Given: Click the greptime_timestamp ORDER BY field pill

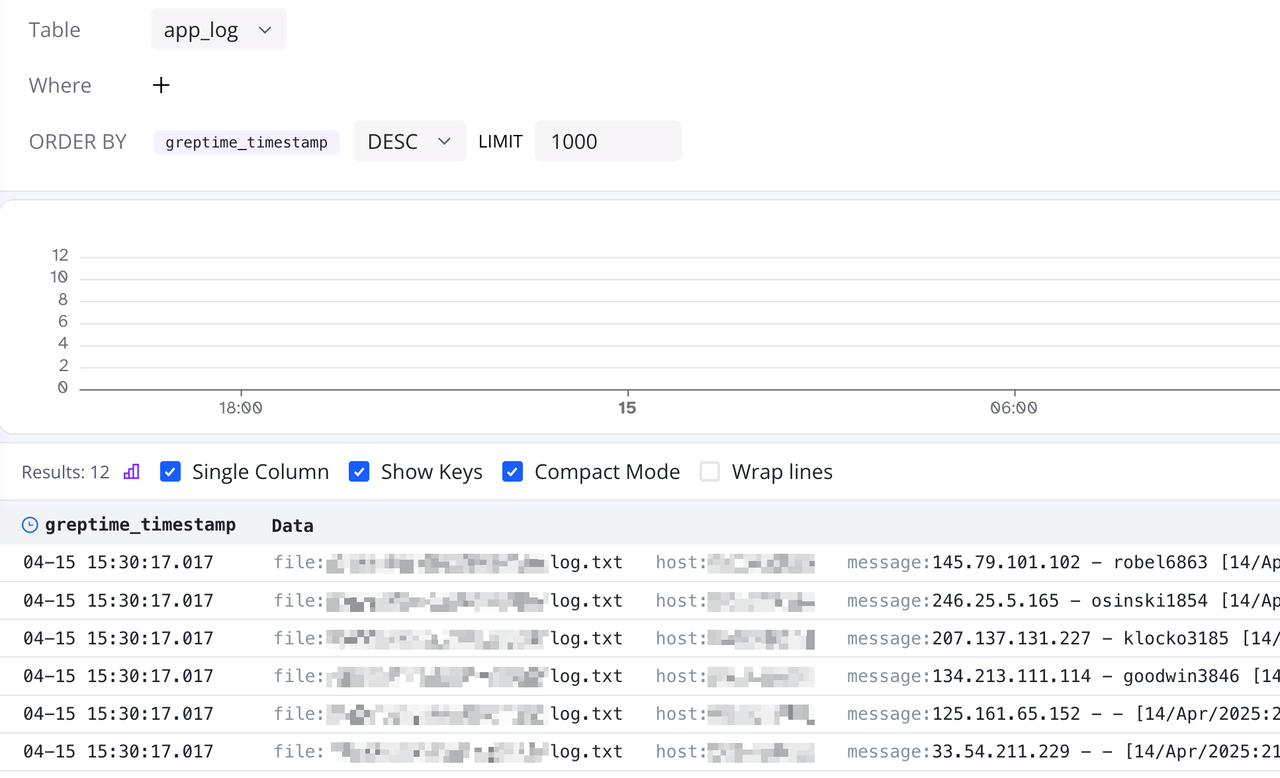Looking at the screenshot, I should tap(246, 142).
